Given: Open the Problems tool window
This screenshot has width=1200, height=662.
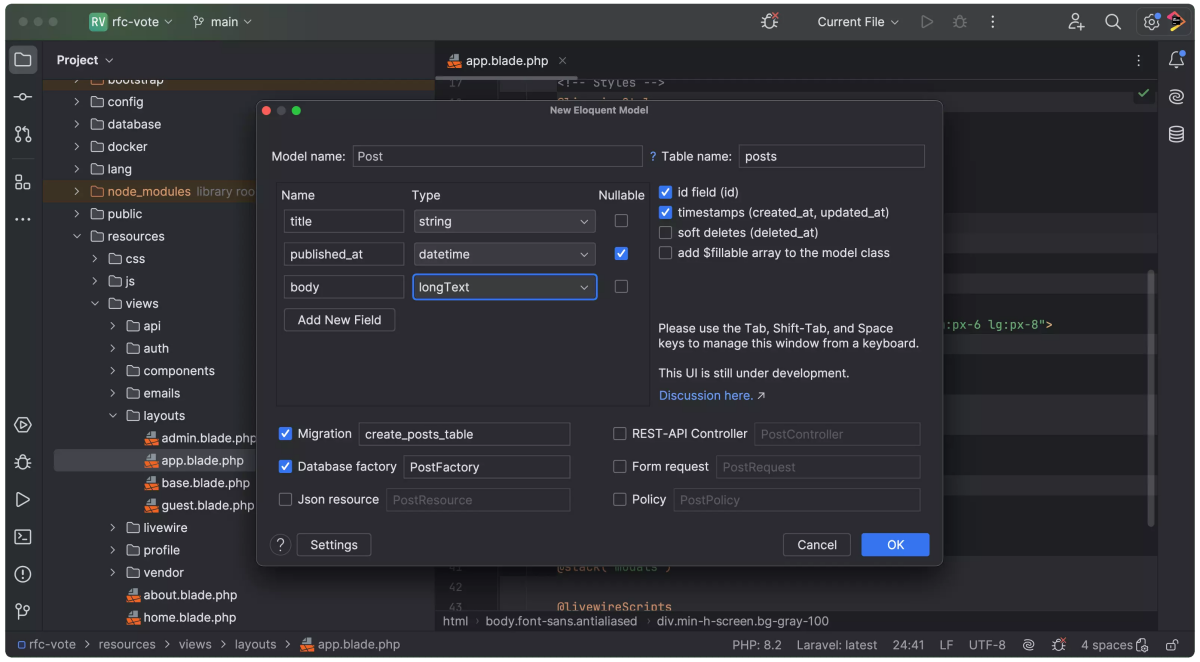Looking at the screenshot, I should click(x=22, y=573).
